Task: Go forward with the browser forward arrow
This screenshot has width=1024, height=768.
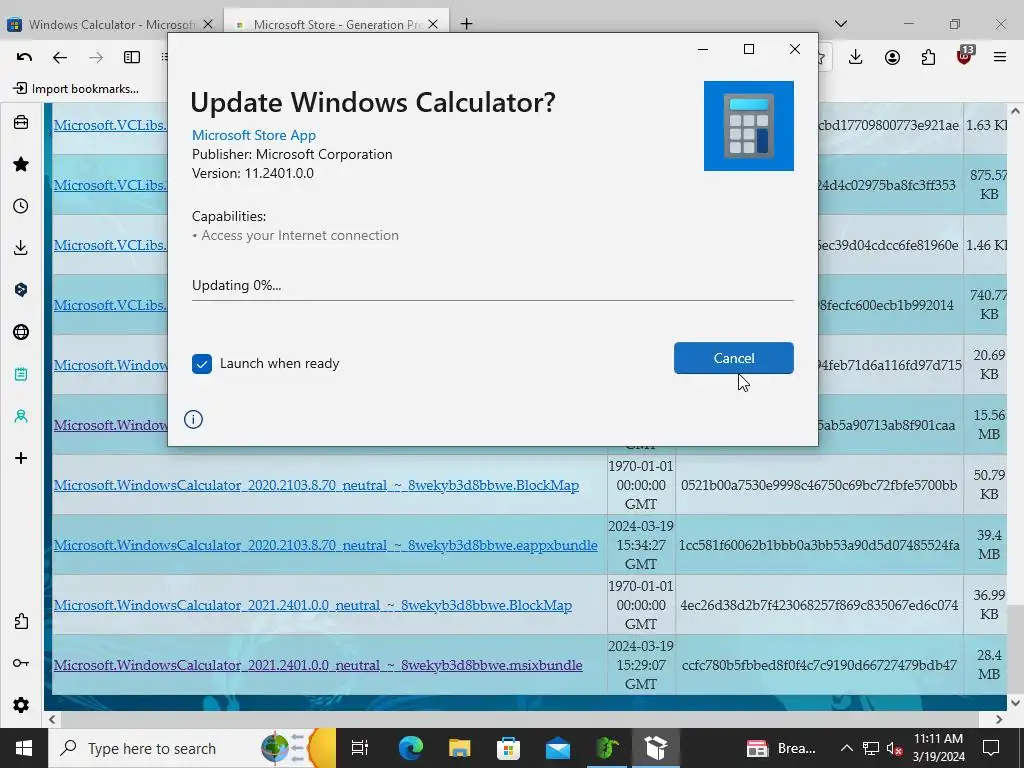Action: (x=96, y=57)
